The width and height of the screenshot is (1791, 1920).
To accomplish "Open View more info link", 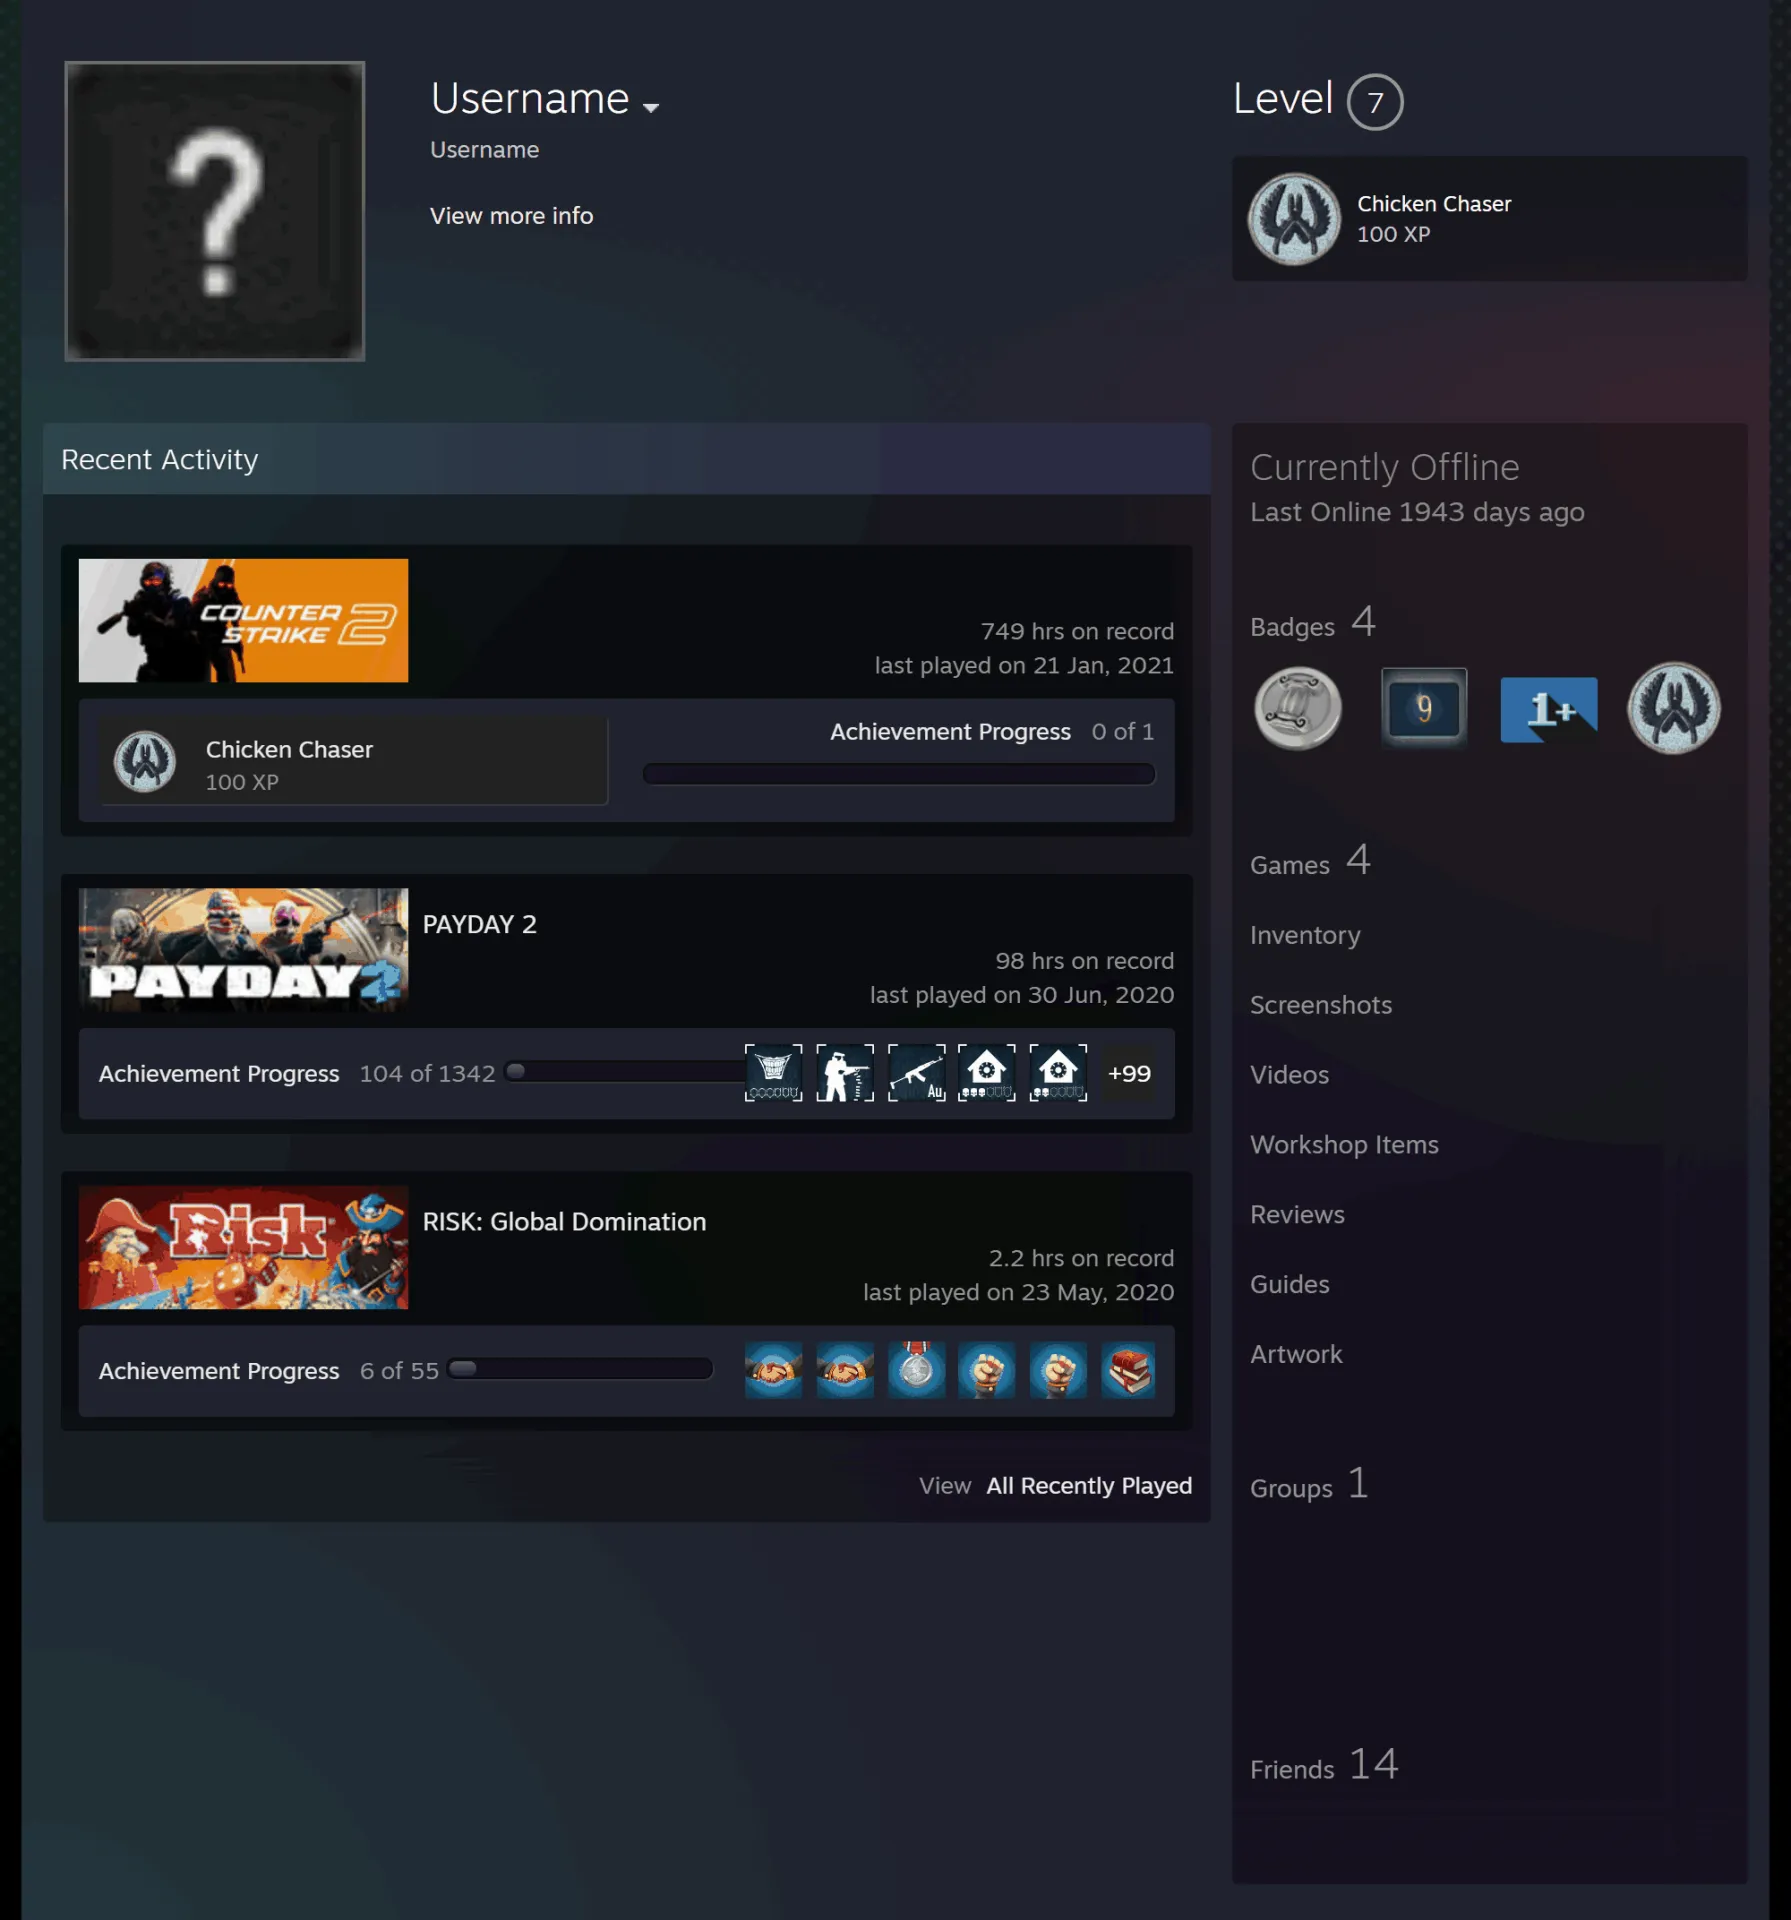I will tap(511, 216).
